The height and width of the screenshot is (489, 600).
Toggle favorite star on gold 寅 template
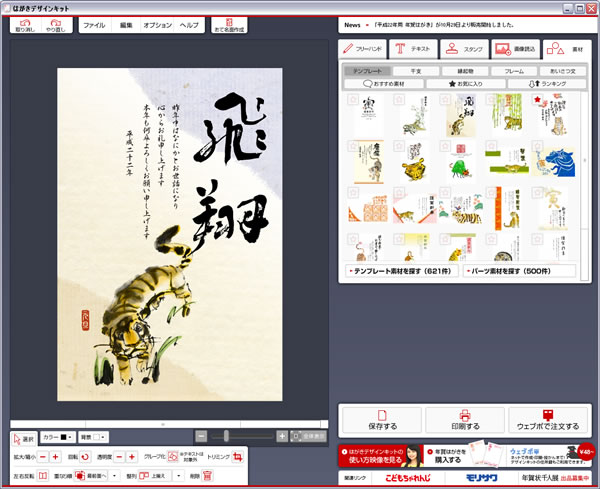point(537,192)
